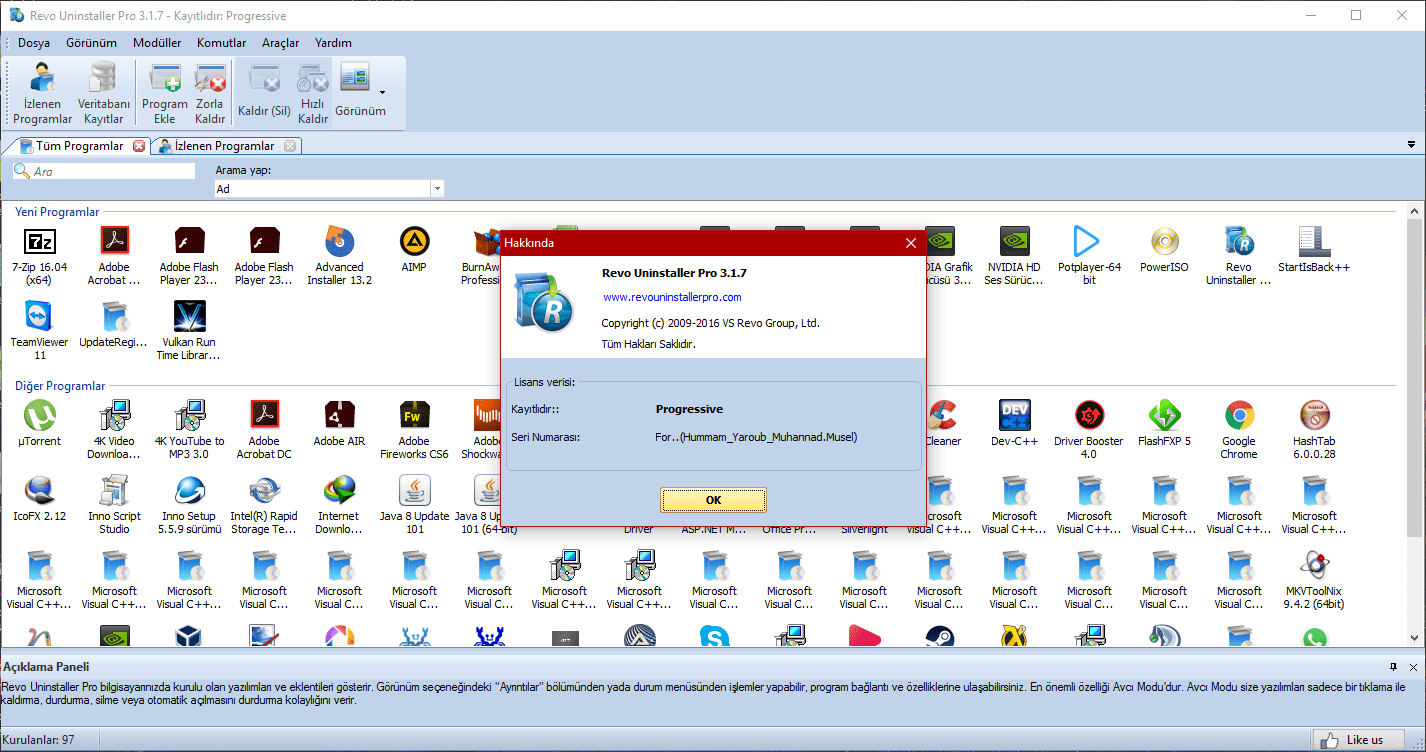1426x752 pixels.
Task: Toggle the pin on Açıklama Paneli
Action: (x=1393, y=666)
